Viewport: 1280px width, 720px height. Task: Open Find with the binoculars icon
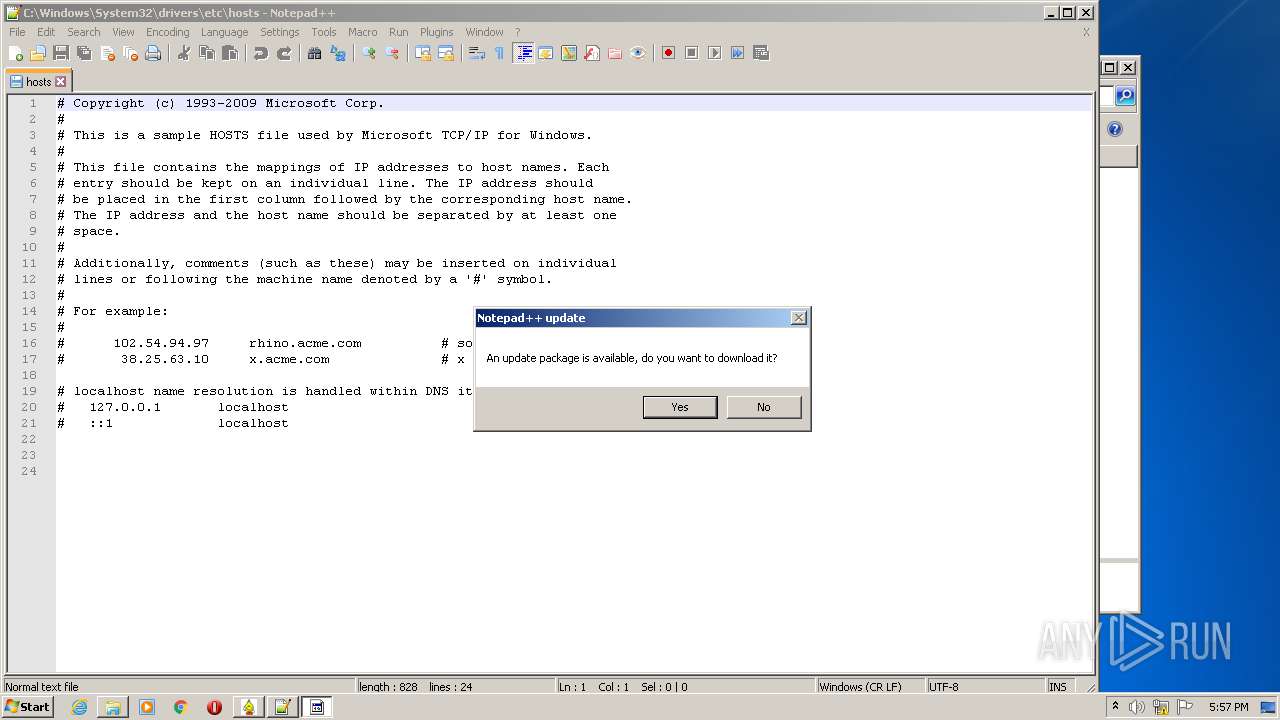tap(314, 53)
